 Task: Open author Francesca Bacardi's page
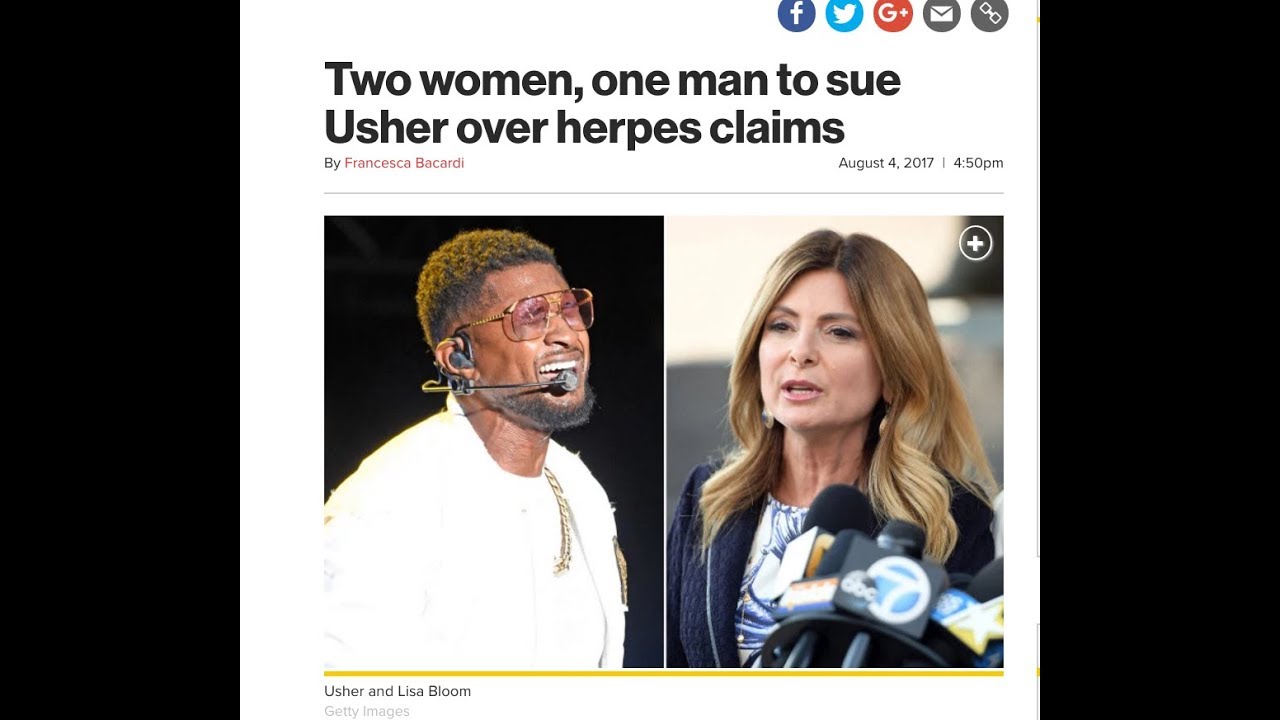(x=404, y=163)
